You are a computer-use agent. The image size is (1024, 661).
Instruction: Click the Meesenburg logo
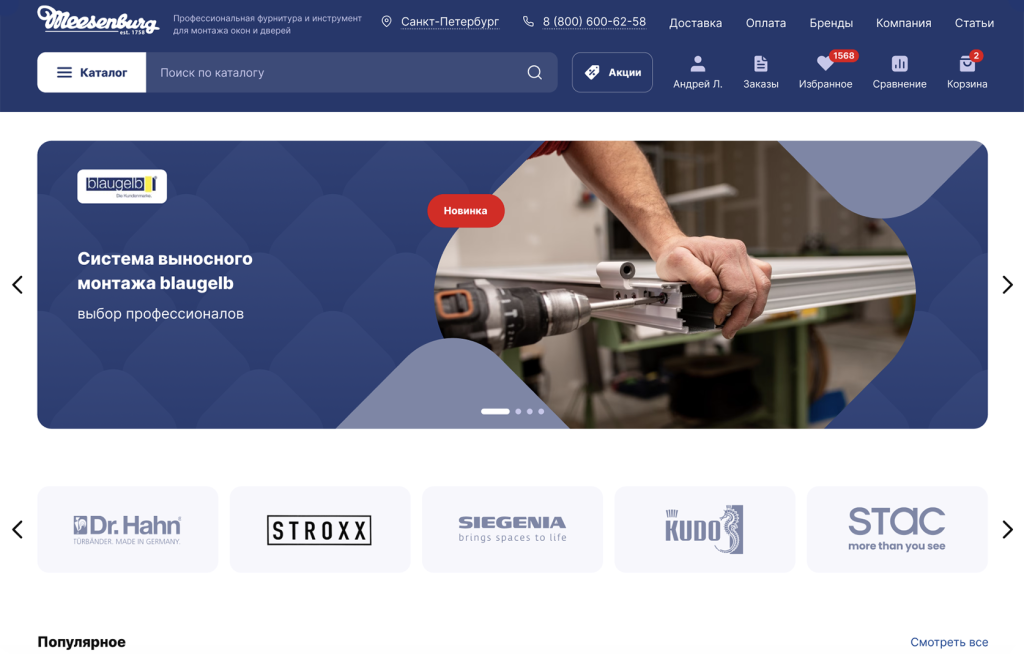[98, 20]
